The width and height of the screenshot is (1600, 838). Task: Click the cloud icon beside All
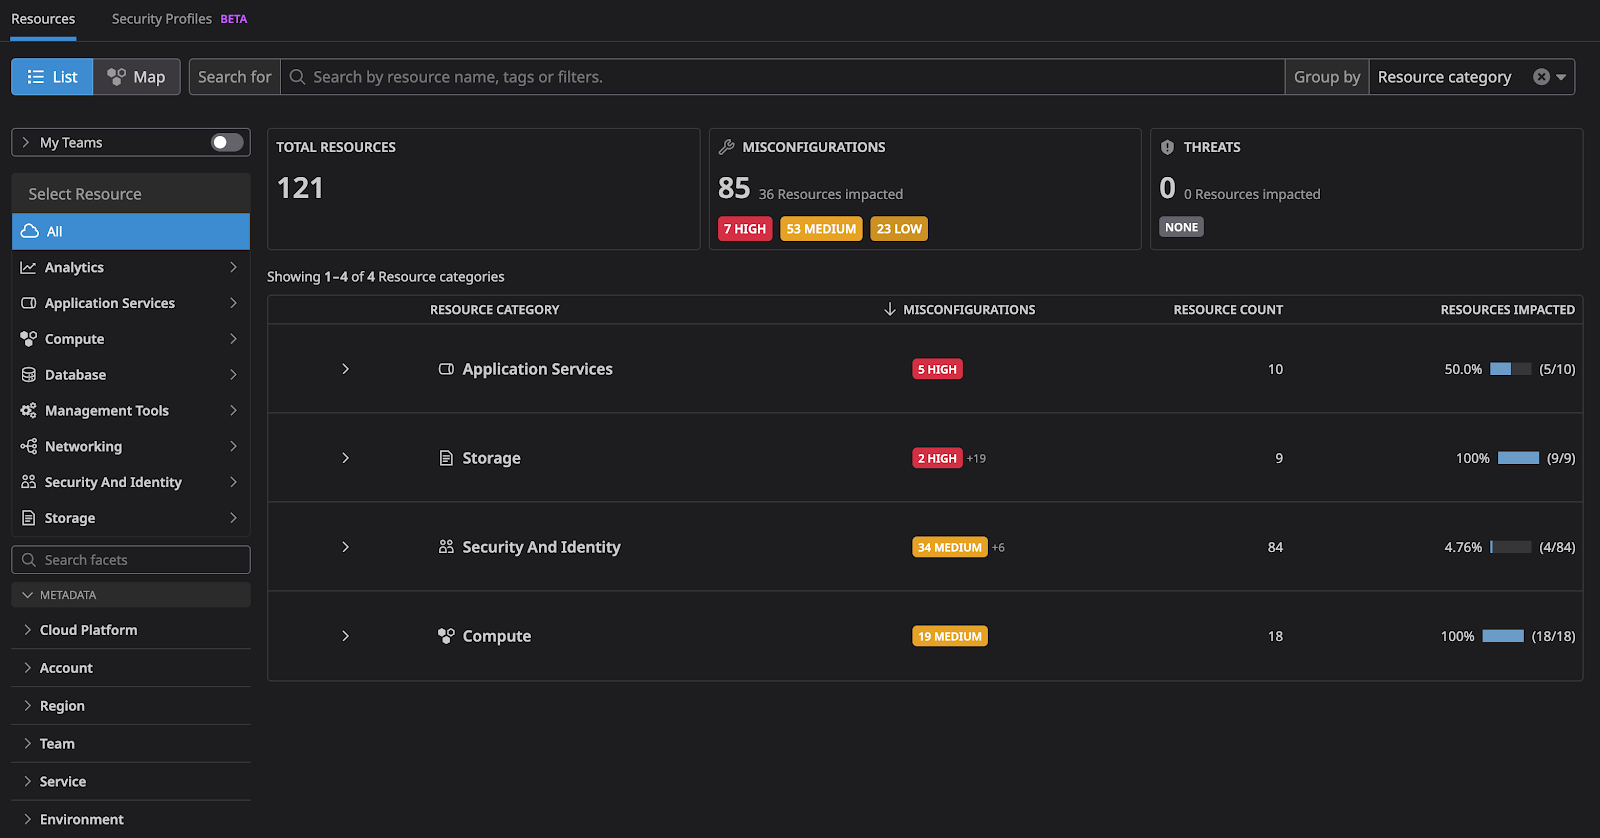pyautogui.click(x=30, y=231)
